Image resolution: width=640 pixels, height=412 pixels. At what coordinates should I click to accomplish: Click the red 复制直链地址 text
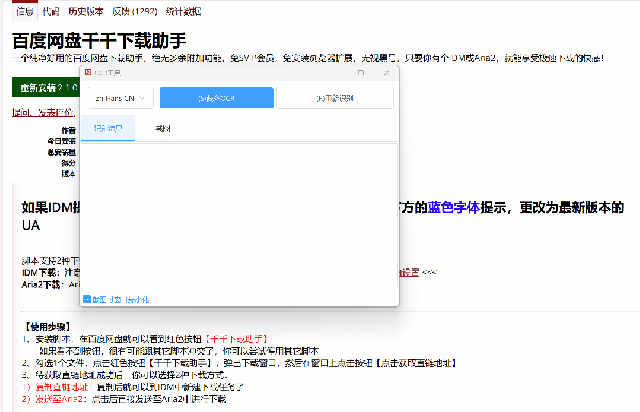coord(61,387)
